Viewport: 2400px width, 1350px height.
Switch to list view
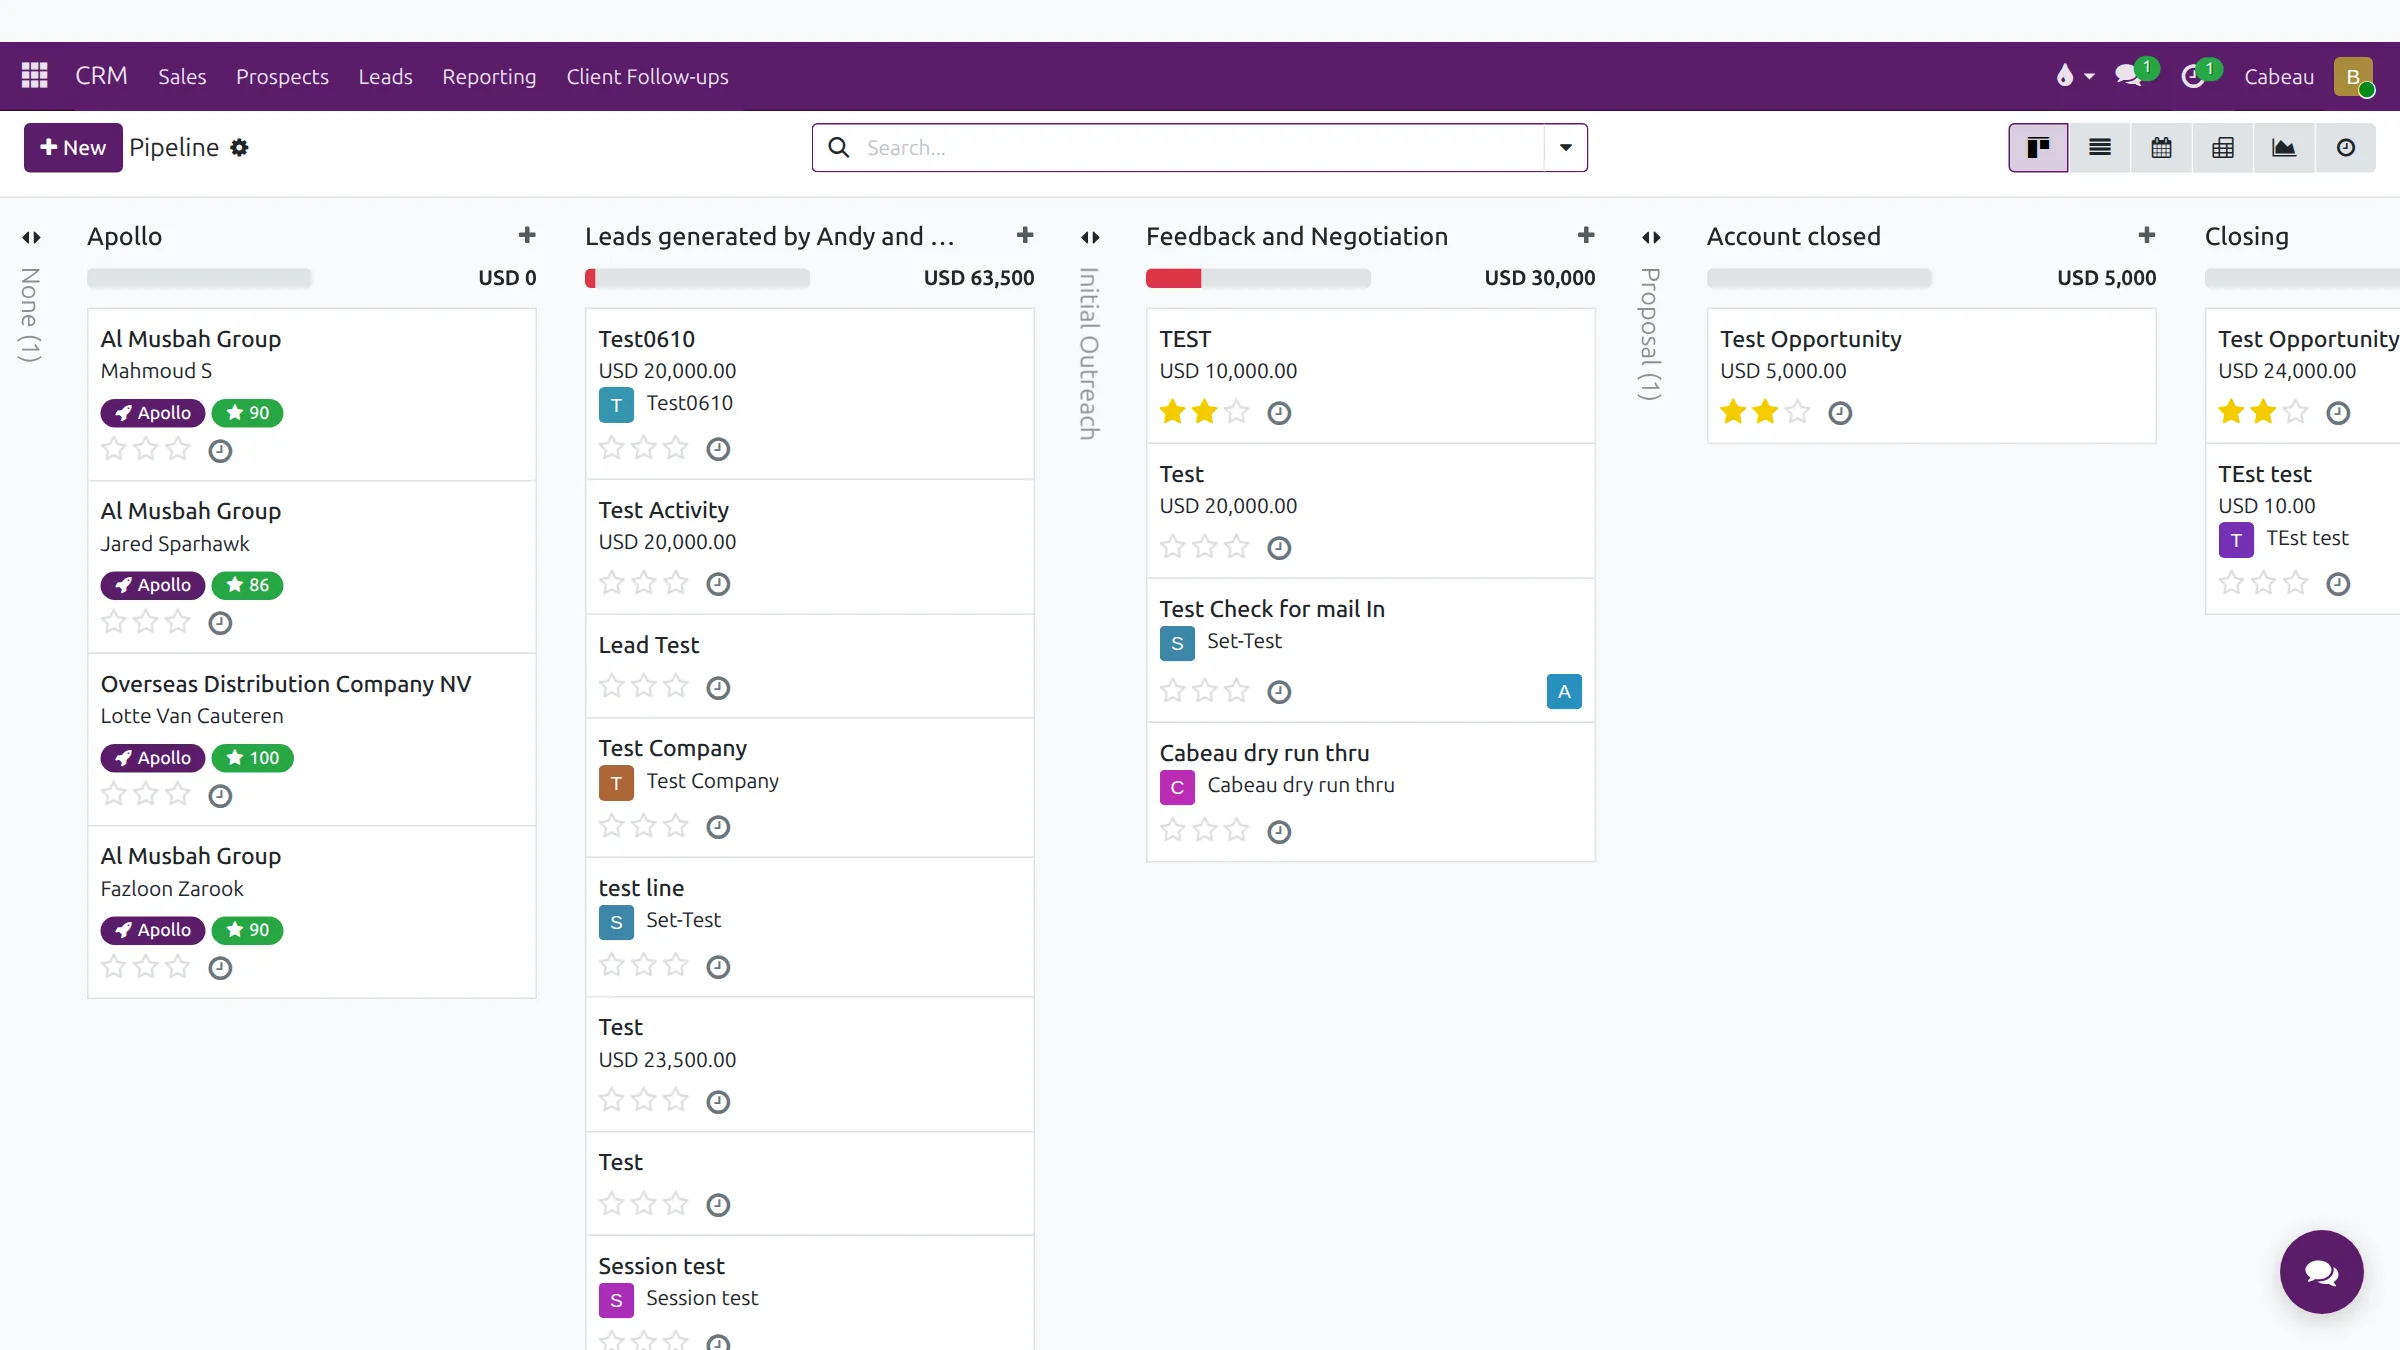(2100, 148)
